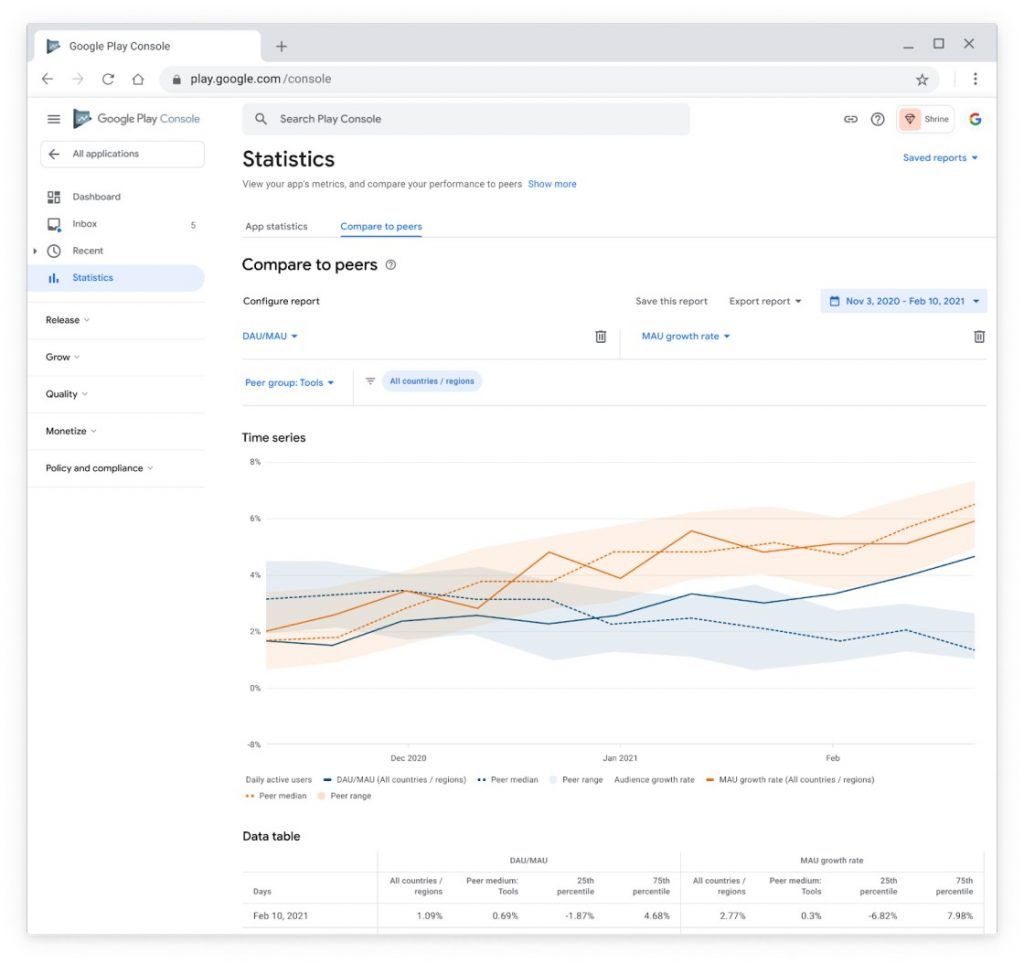Open the Shrine app selector
Image resolution: width=1024 pixels, height=964 pixels.
[925, 119]
